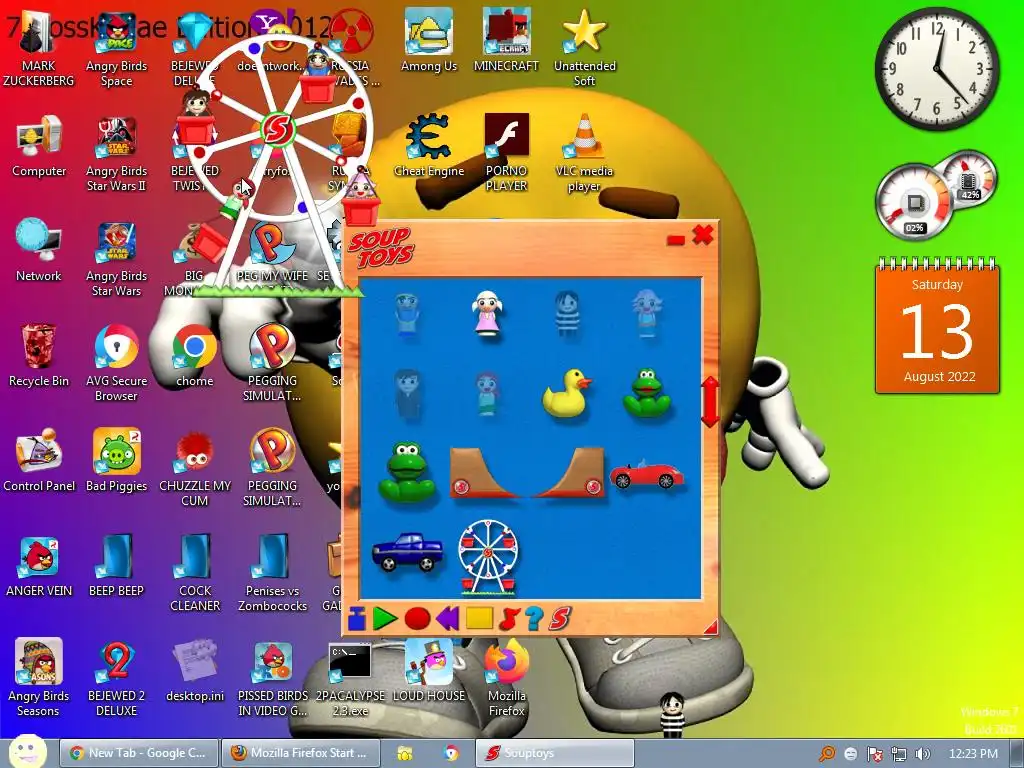Open help via the blue question mark
Viewport: 1024px width, 768px height.
[534, 618]
